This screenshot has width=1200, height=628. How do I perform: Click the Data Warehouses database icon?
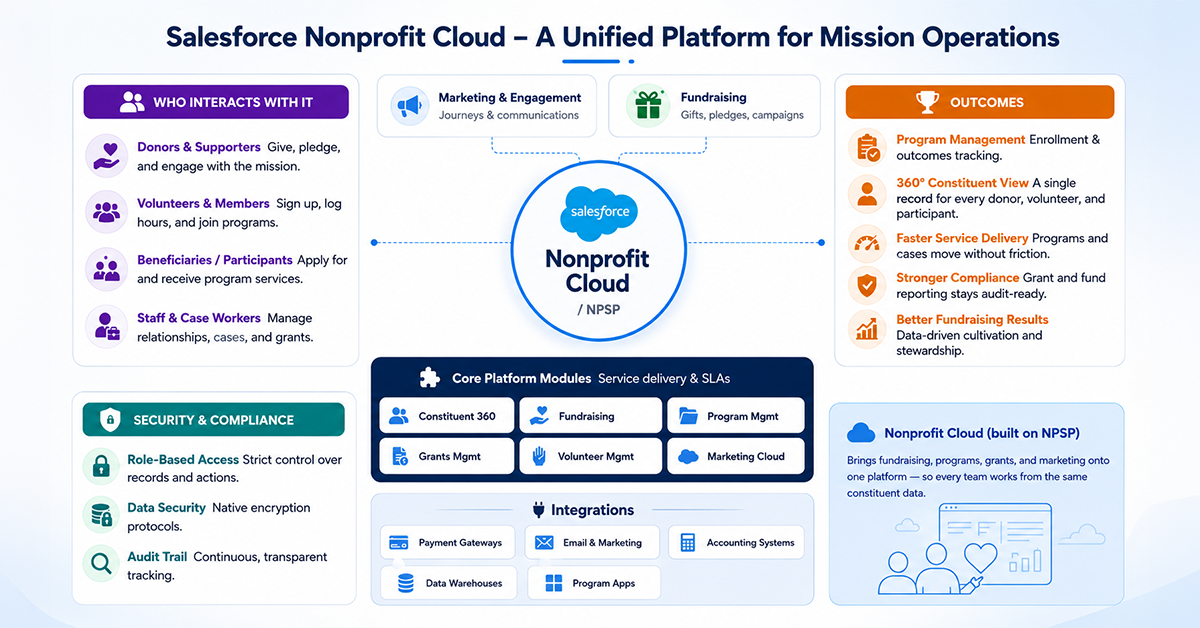click(406, 583)
